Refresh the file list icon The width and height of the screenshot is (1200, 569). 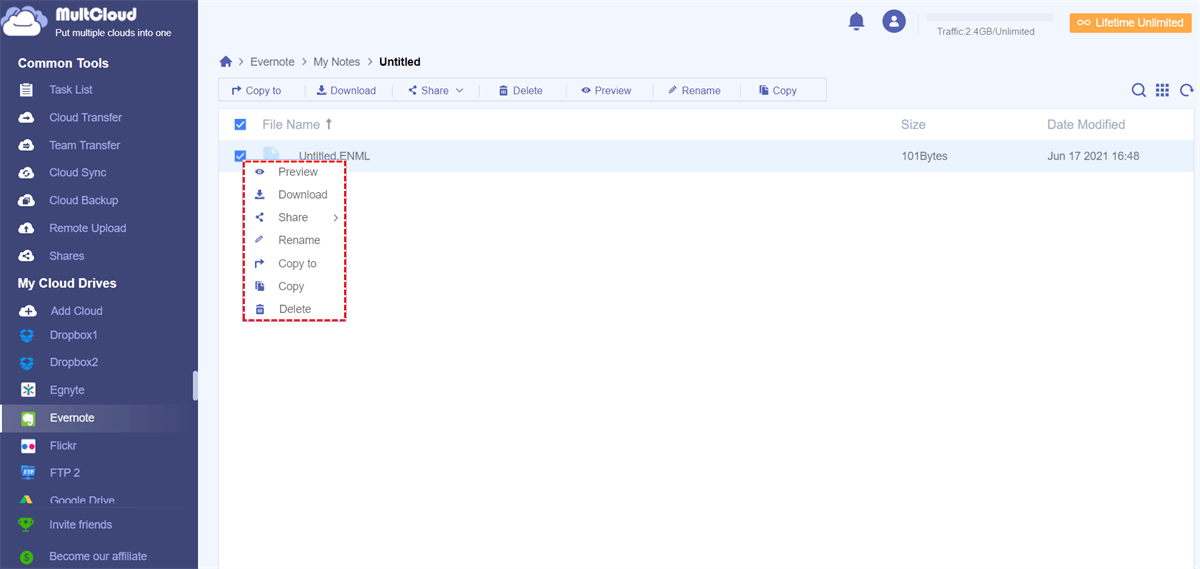[1187, 90]
